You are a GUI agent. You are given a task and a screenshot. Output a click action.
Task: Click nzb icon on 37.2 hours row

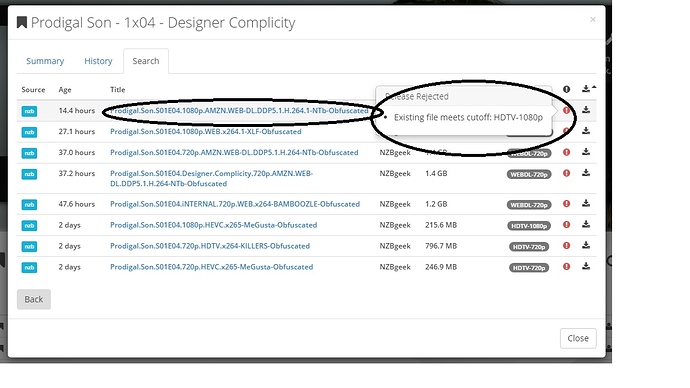click(x=29, y=174)
